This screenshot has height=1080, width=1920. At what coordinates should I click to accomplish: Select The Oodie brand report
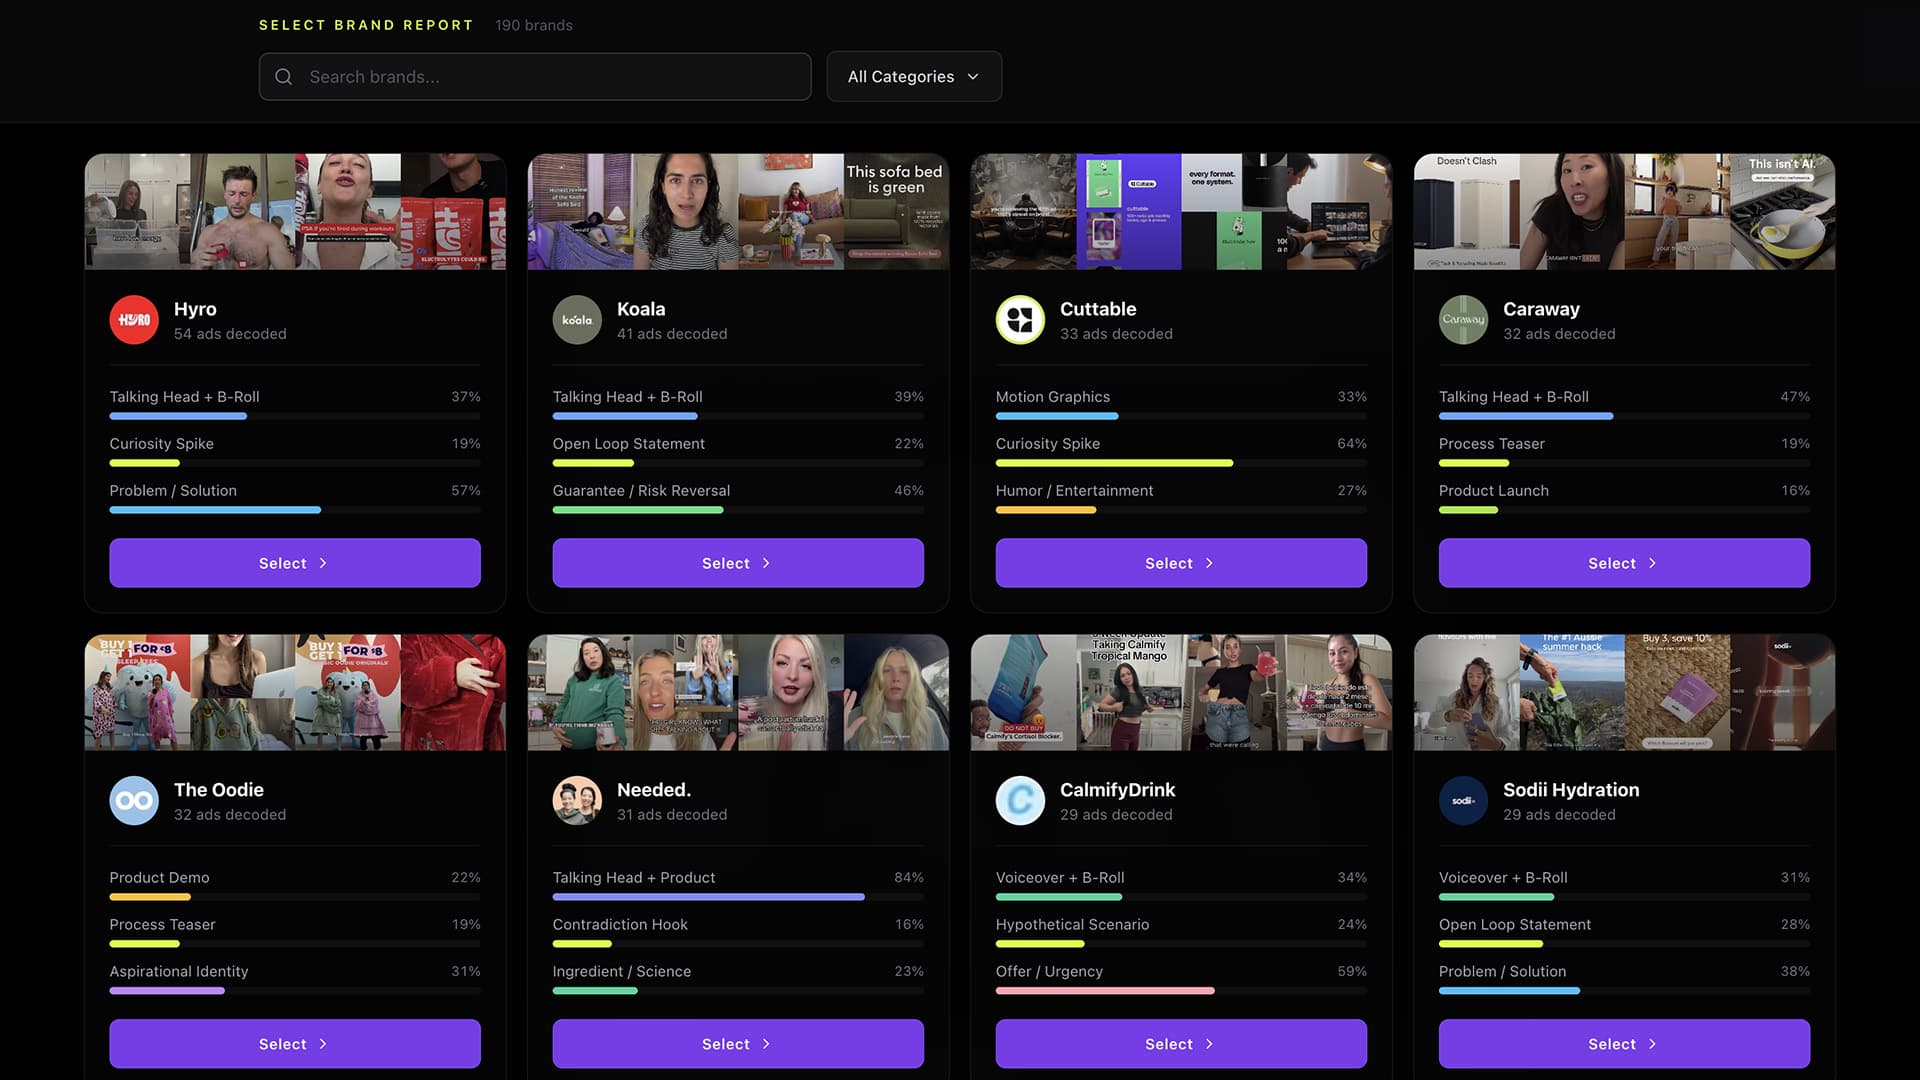click(295, 1044)
